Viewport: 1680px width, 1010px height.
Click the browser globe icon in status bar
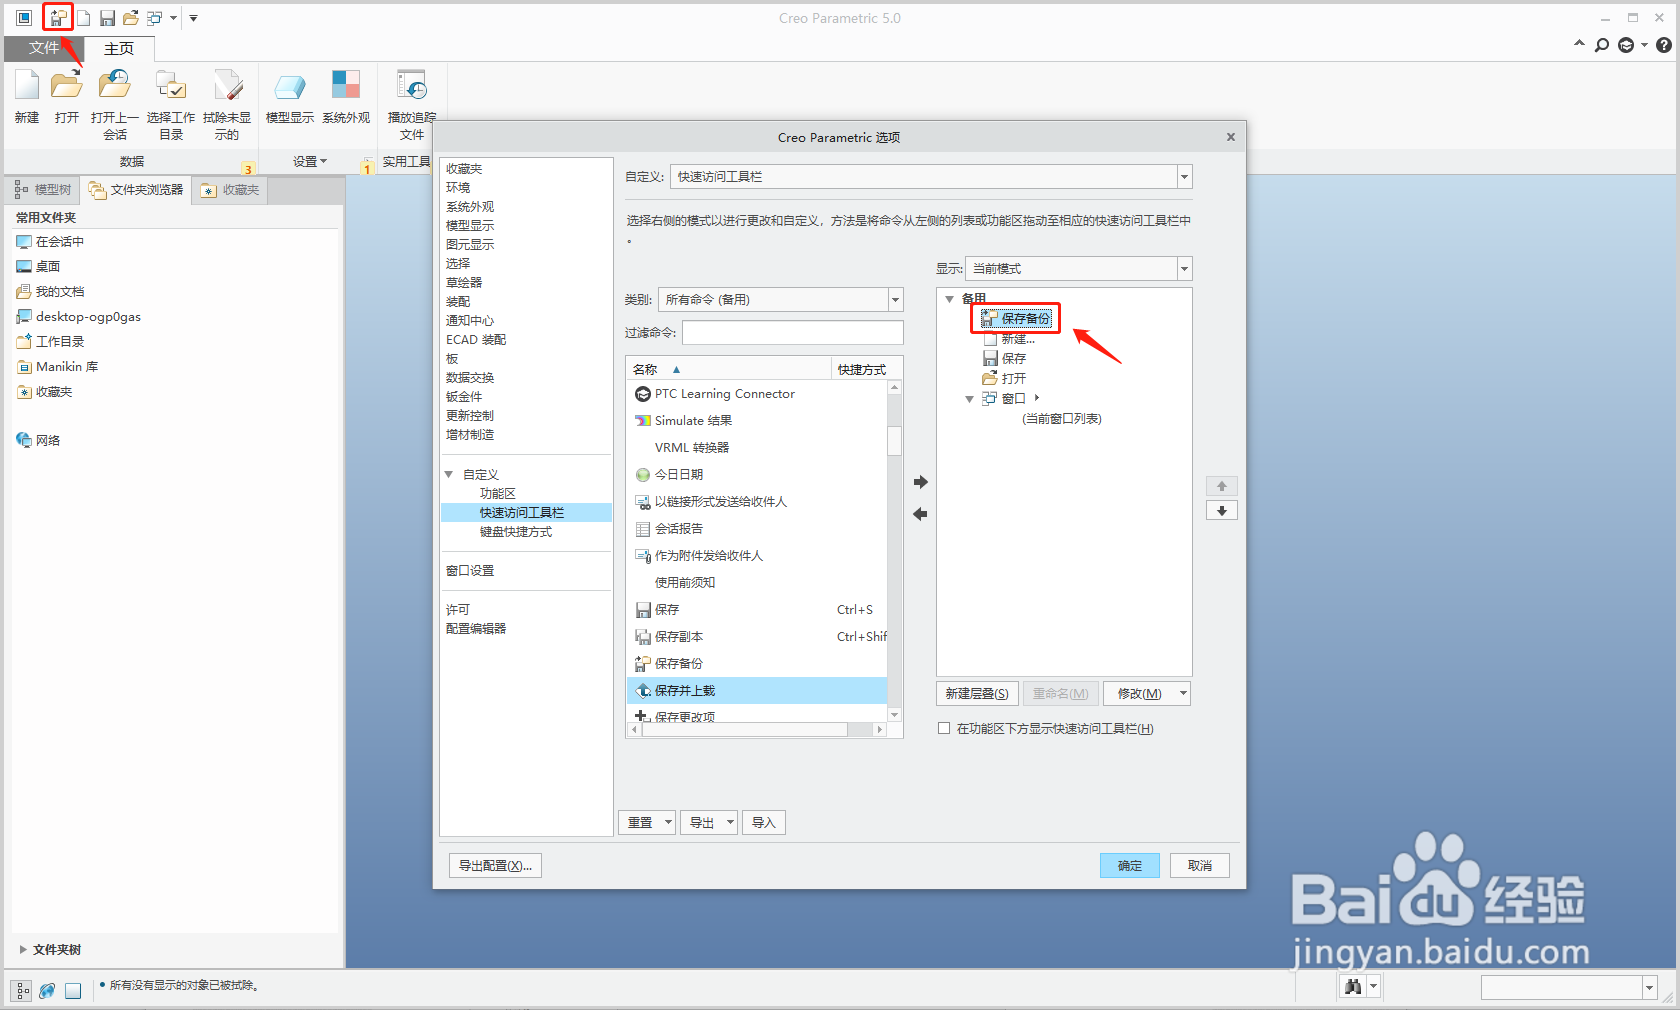point(47,990)
